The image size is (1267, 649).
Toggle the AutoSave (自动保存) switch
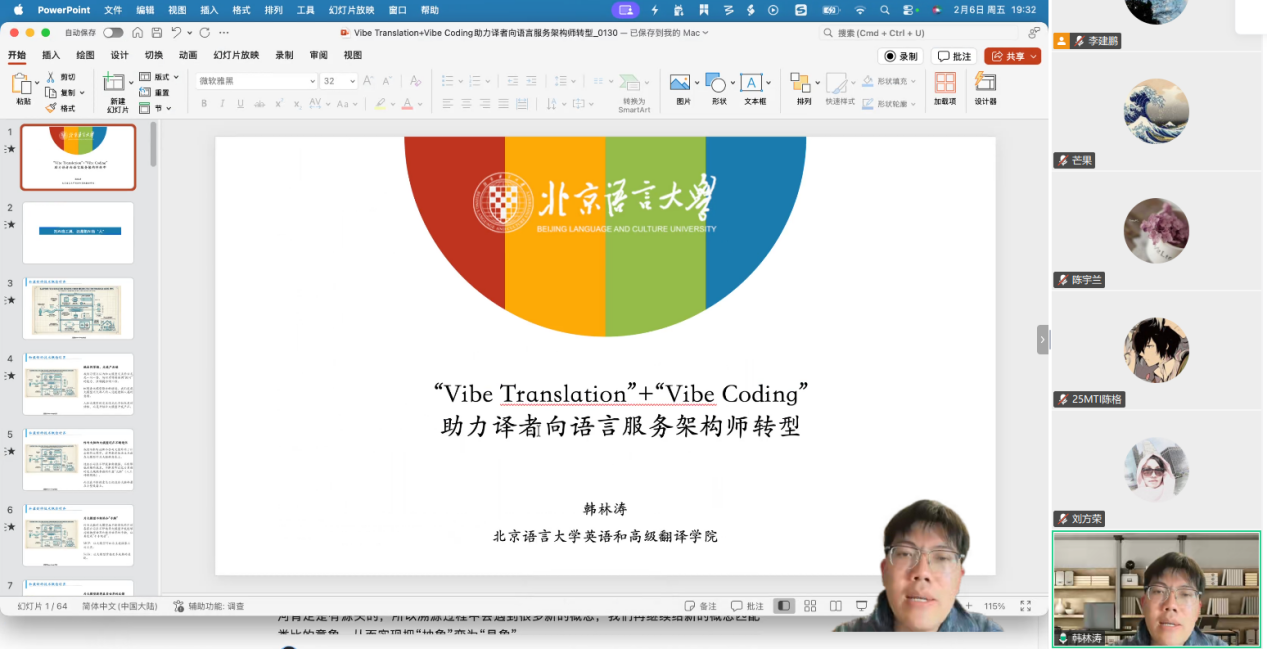coord(113,33)
